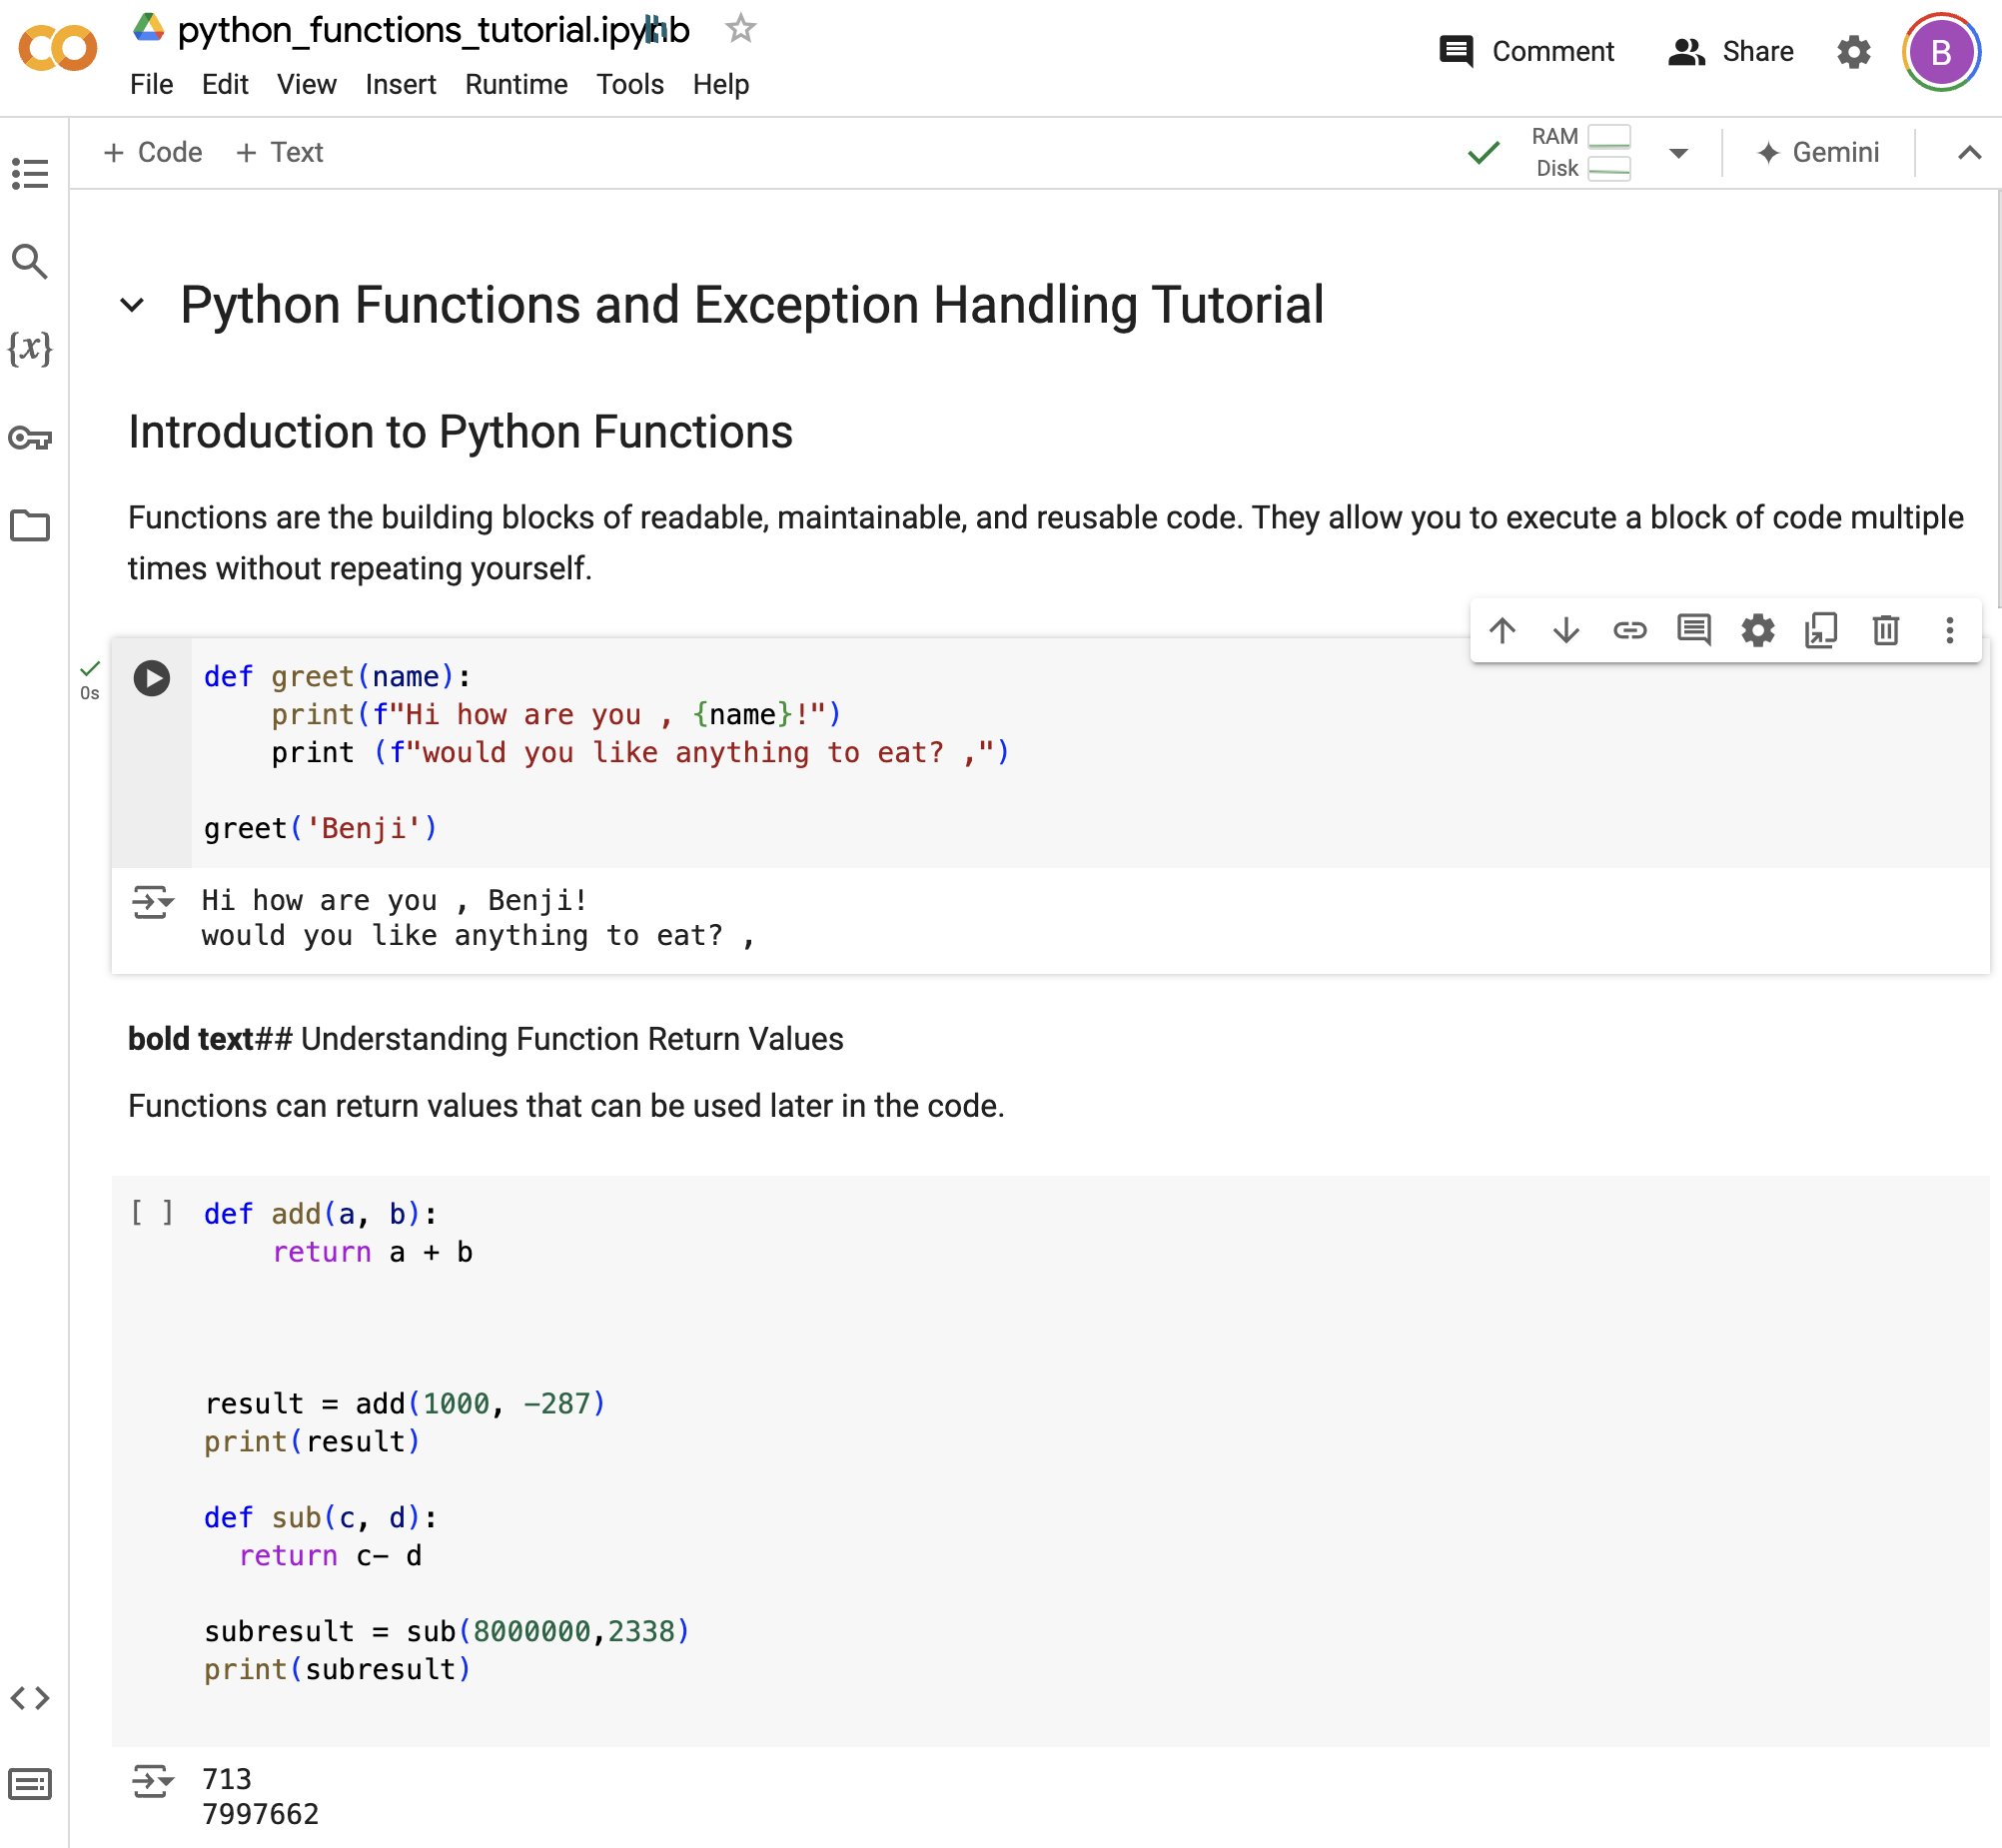Open the variables inspector
The height and width of the screenshot is (1848, 2002).
30,349
